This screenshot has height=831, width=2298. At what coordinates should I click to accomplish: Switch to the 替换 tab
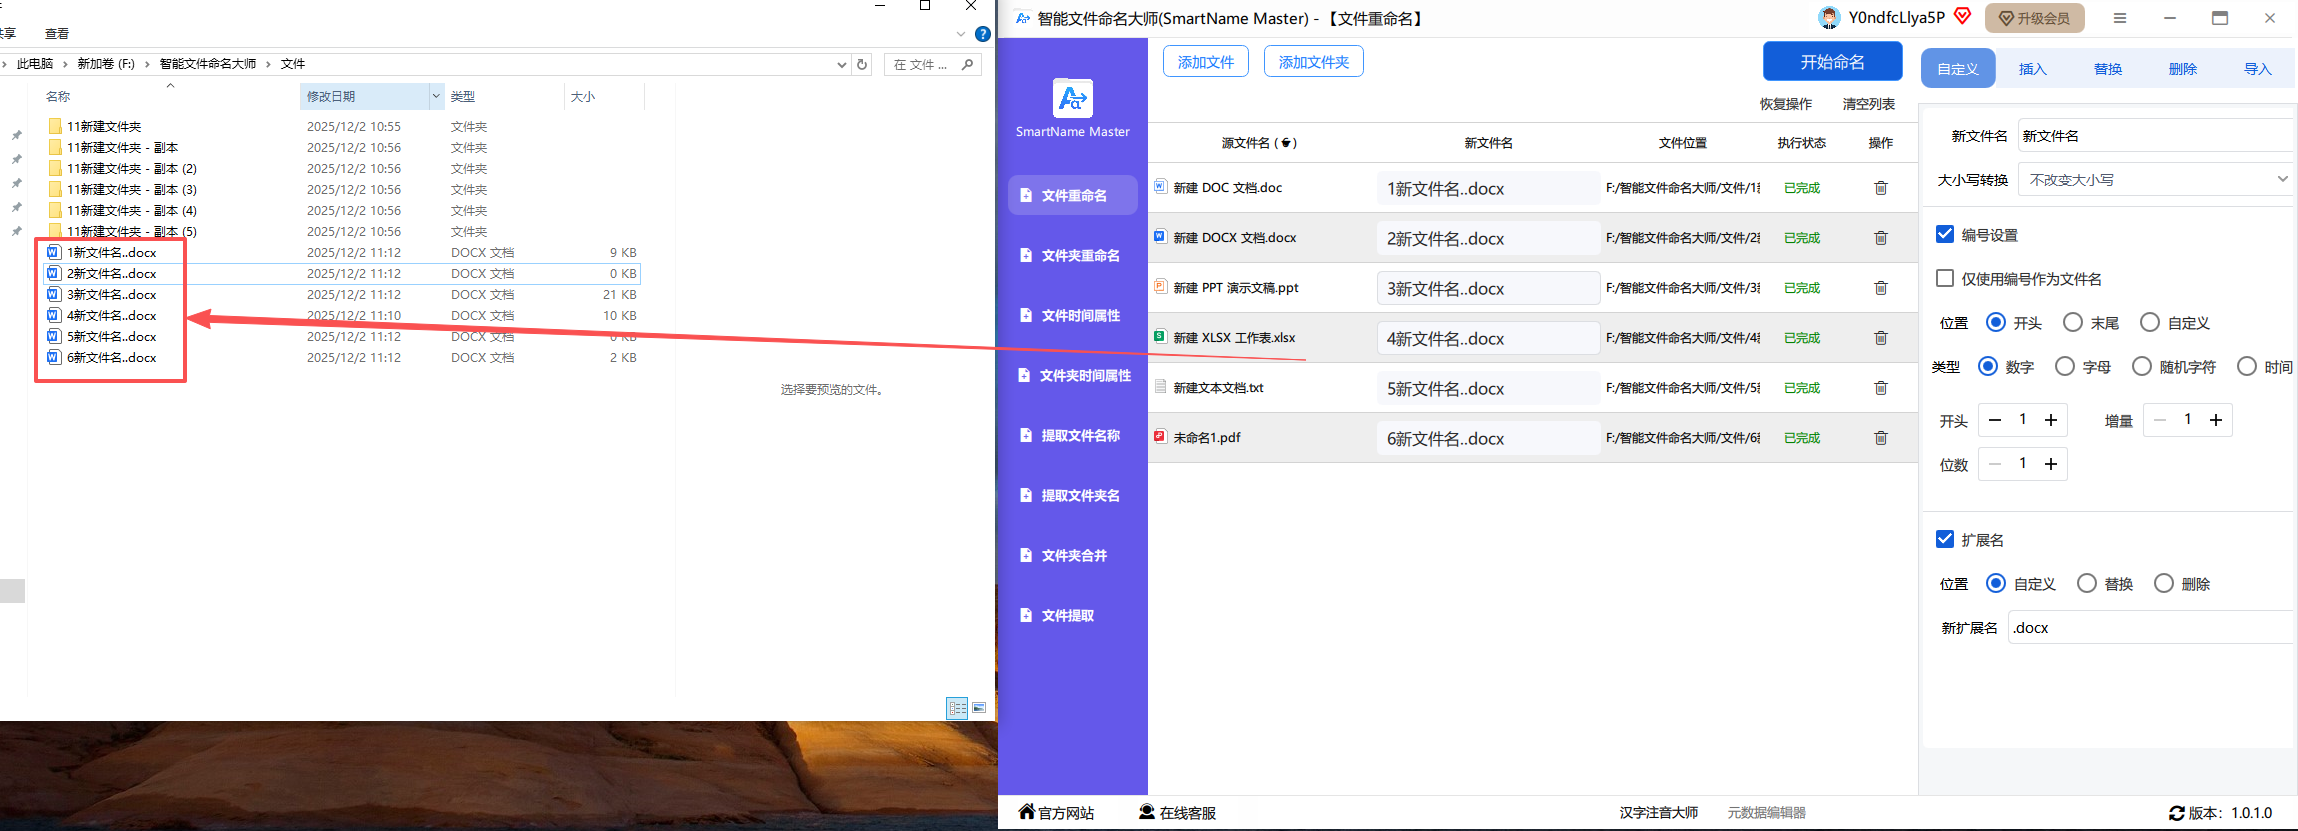(x=2107, y=69)
